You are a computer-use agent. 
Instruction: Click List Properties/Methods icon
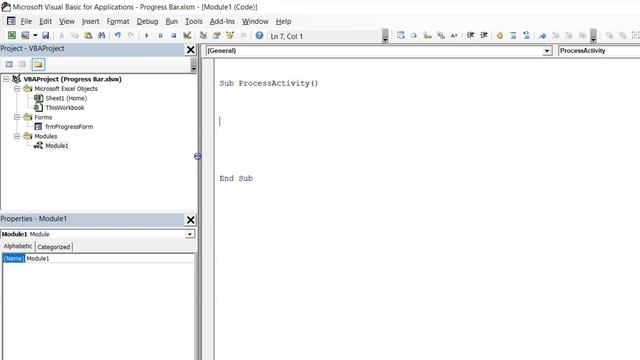[x=400, y=36]
